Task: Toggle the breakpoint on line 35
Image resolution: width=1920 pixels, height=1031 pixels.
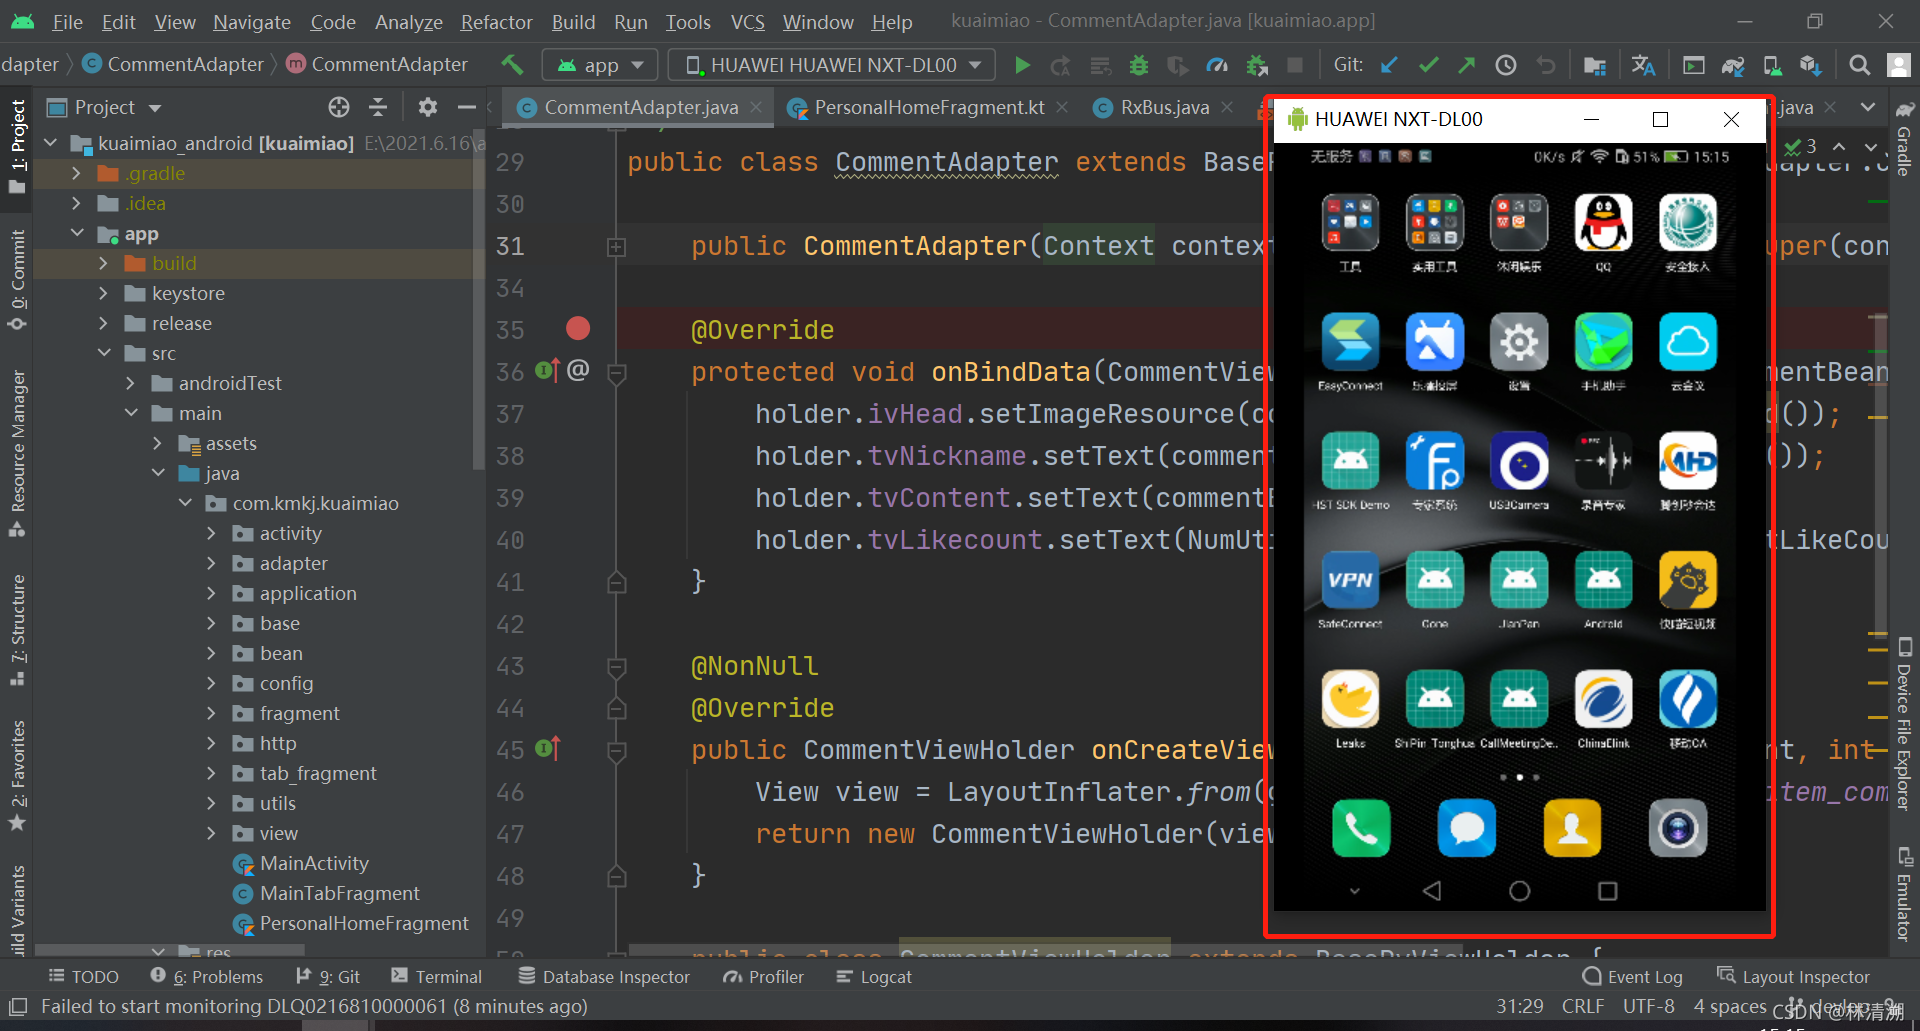Action: (578, 328)
